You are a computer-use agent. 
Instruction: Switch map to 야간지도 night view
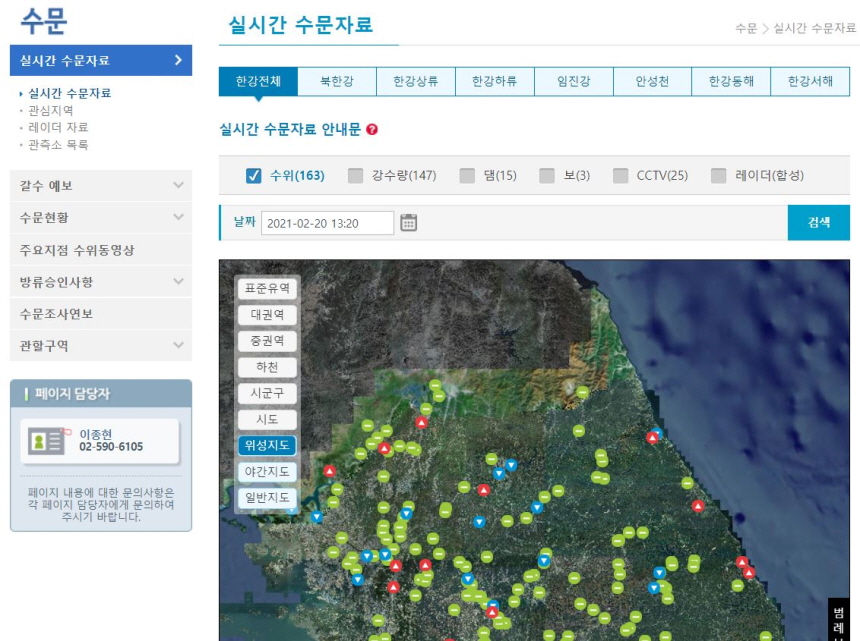(266, 472)
